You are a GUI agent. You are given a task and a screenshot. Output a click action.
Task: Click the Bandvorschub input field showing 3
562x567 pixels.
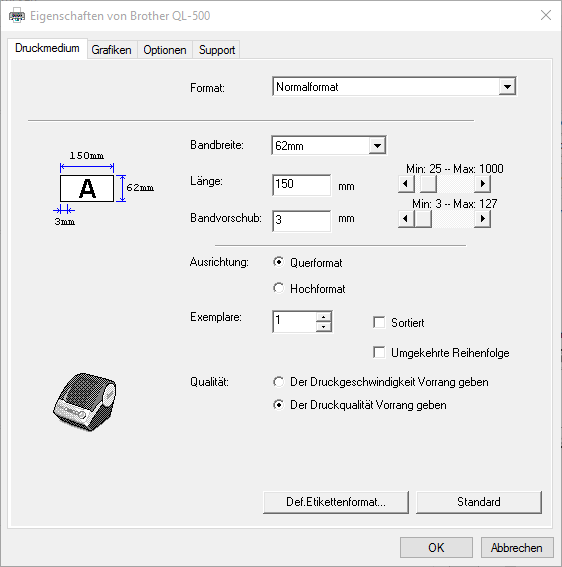pyautogui.click(x=302, y=220)
